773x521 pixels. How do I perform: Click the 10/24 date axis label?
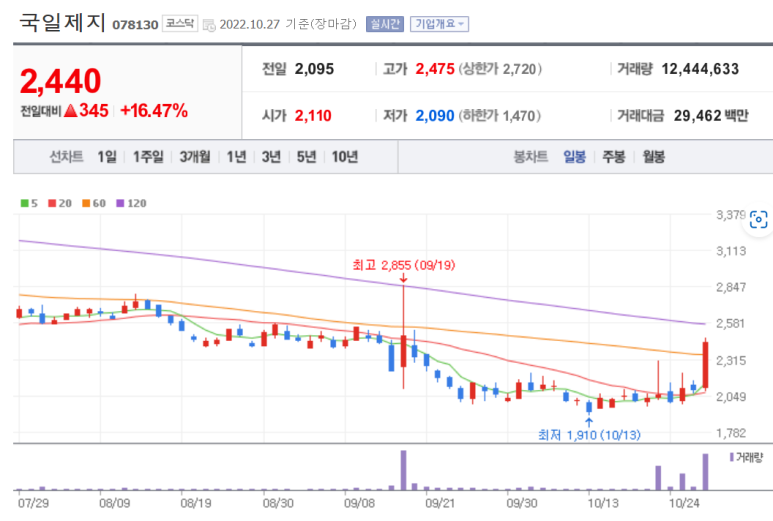(683, 503)
